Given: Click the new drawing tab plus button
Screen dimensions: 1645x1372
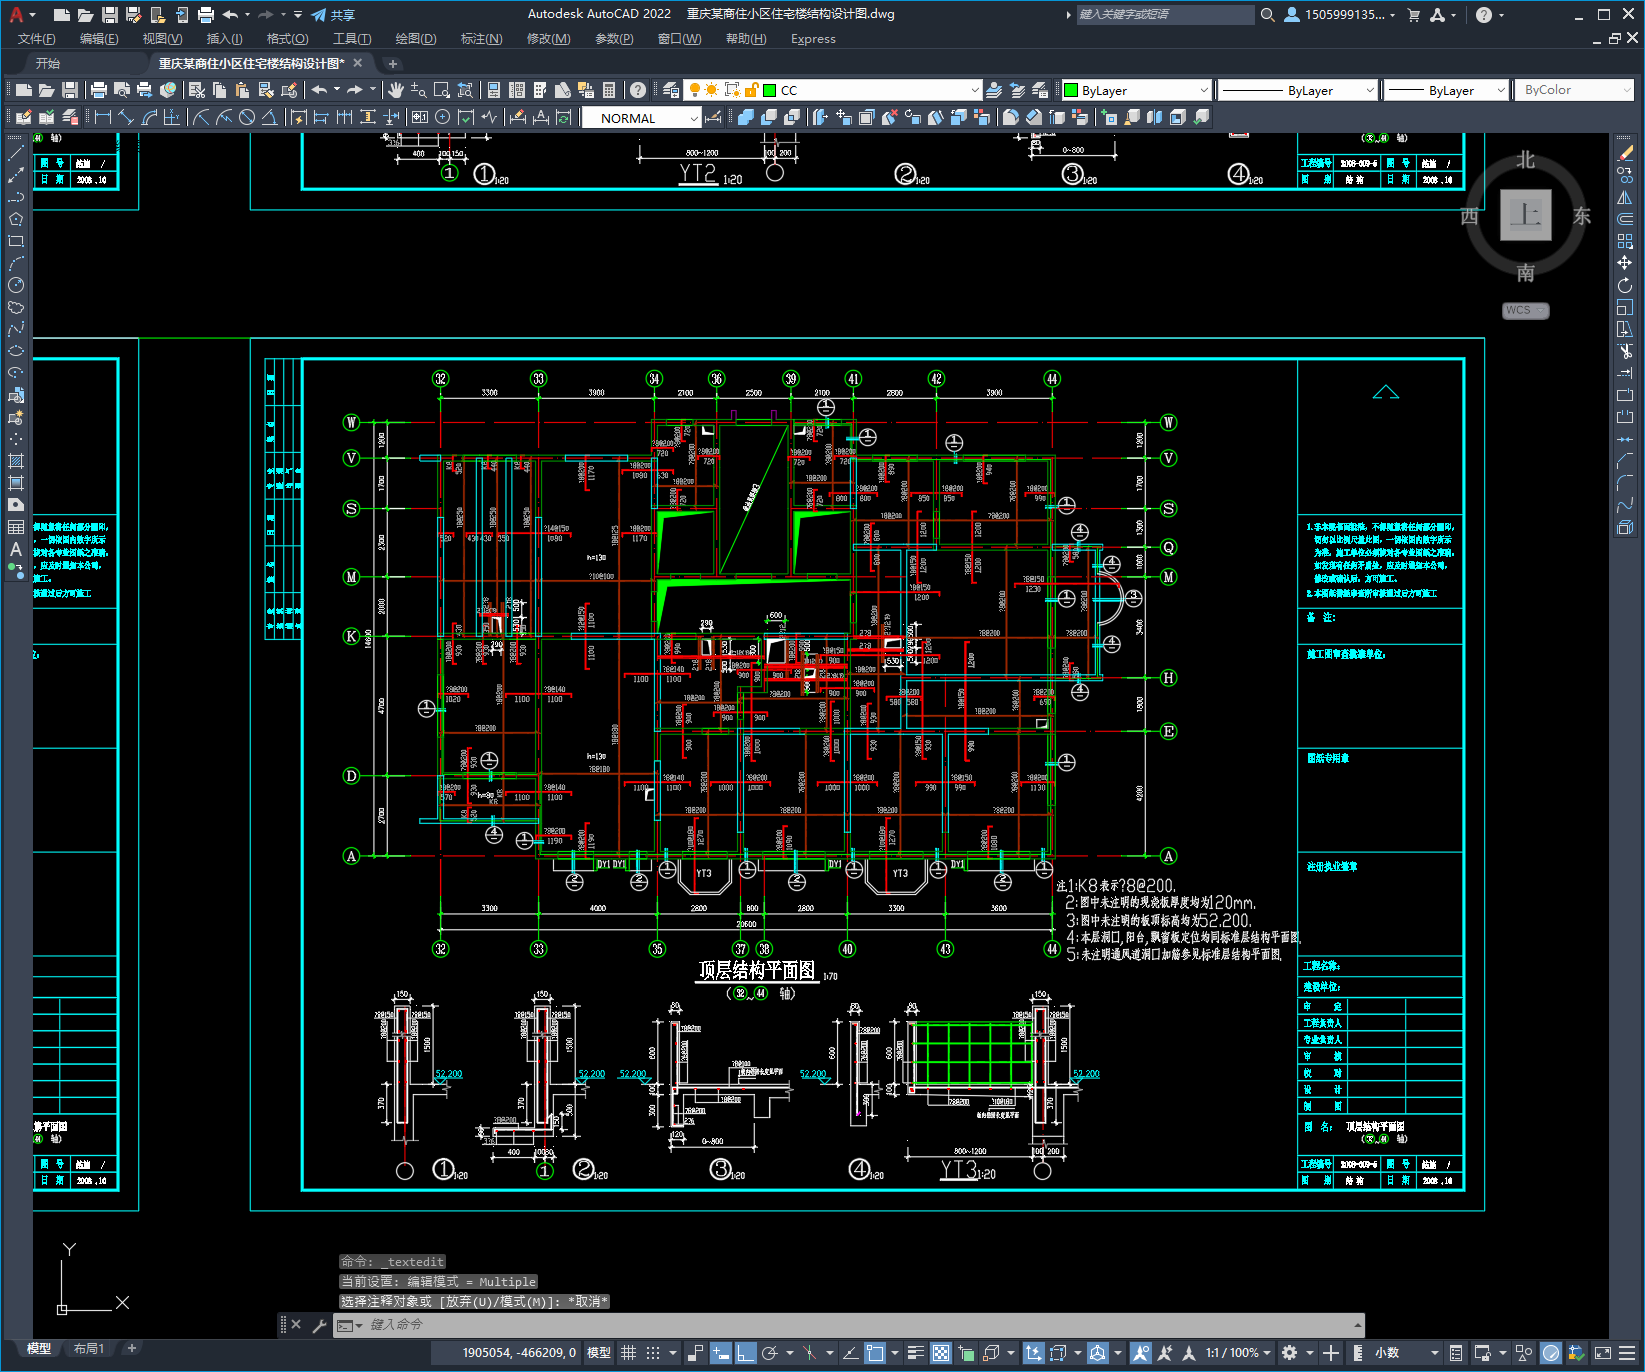Looking at the screenshot, I should pyautogui.click(x=393, y=64).
